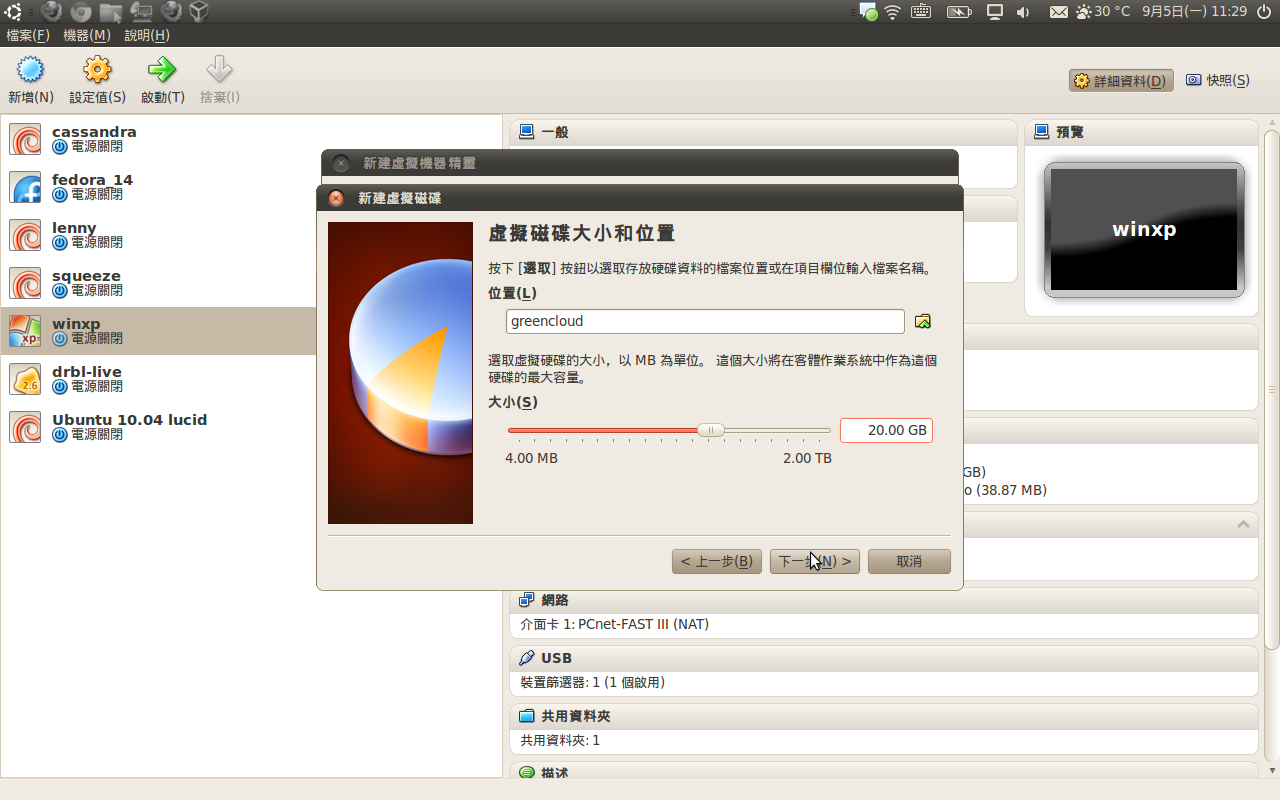Click the 上一步(B) back button

coord(716,561)
